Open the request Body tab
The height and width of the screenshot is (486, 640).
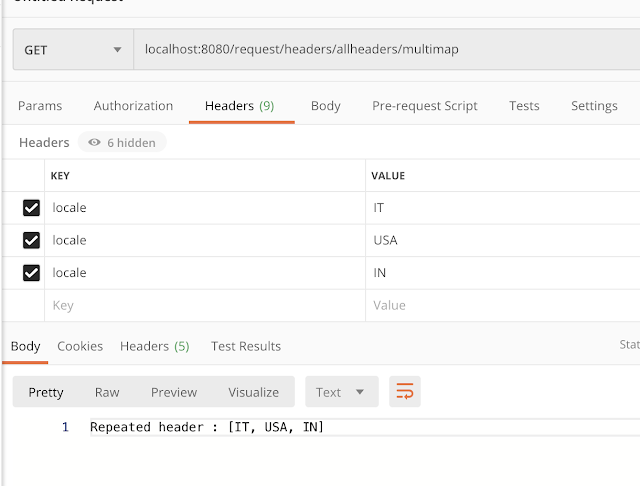pos(326,106)
